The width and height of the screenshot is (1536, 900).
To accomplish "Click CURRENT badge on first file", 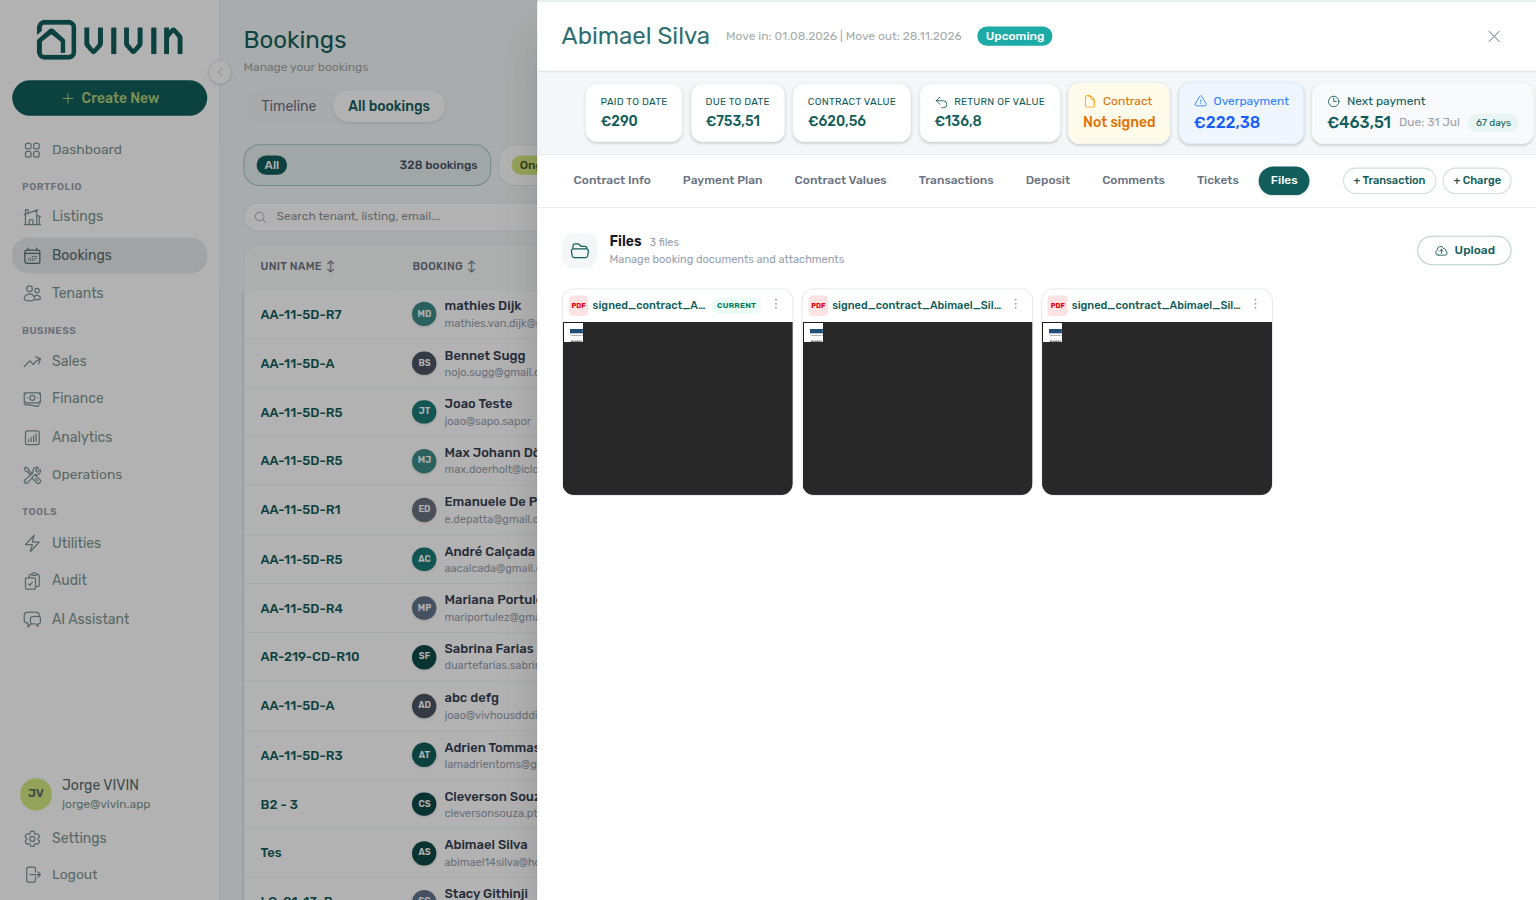I will pos(736,306).
